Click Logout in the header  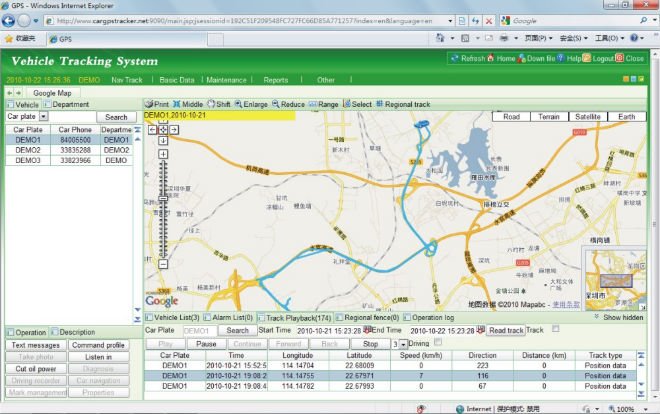(x=599, y=58)
